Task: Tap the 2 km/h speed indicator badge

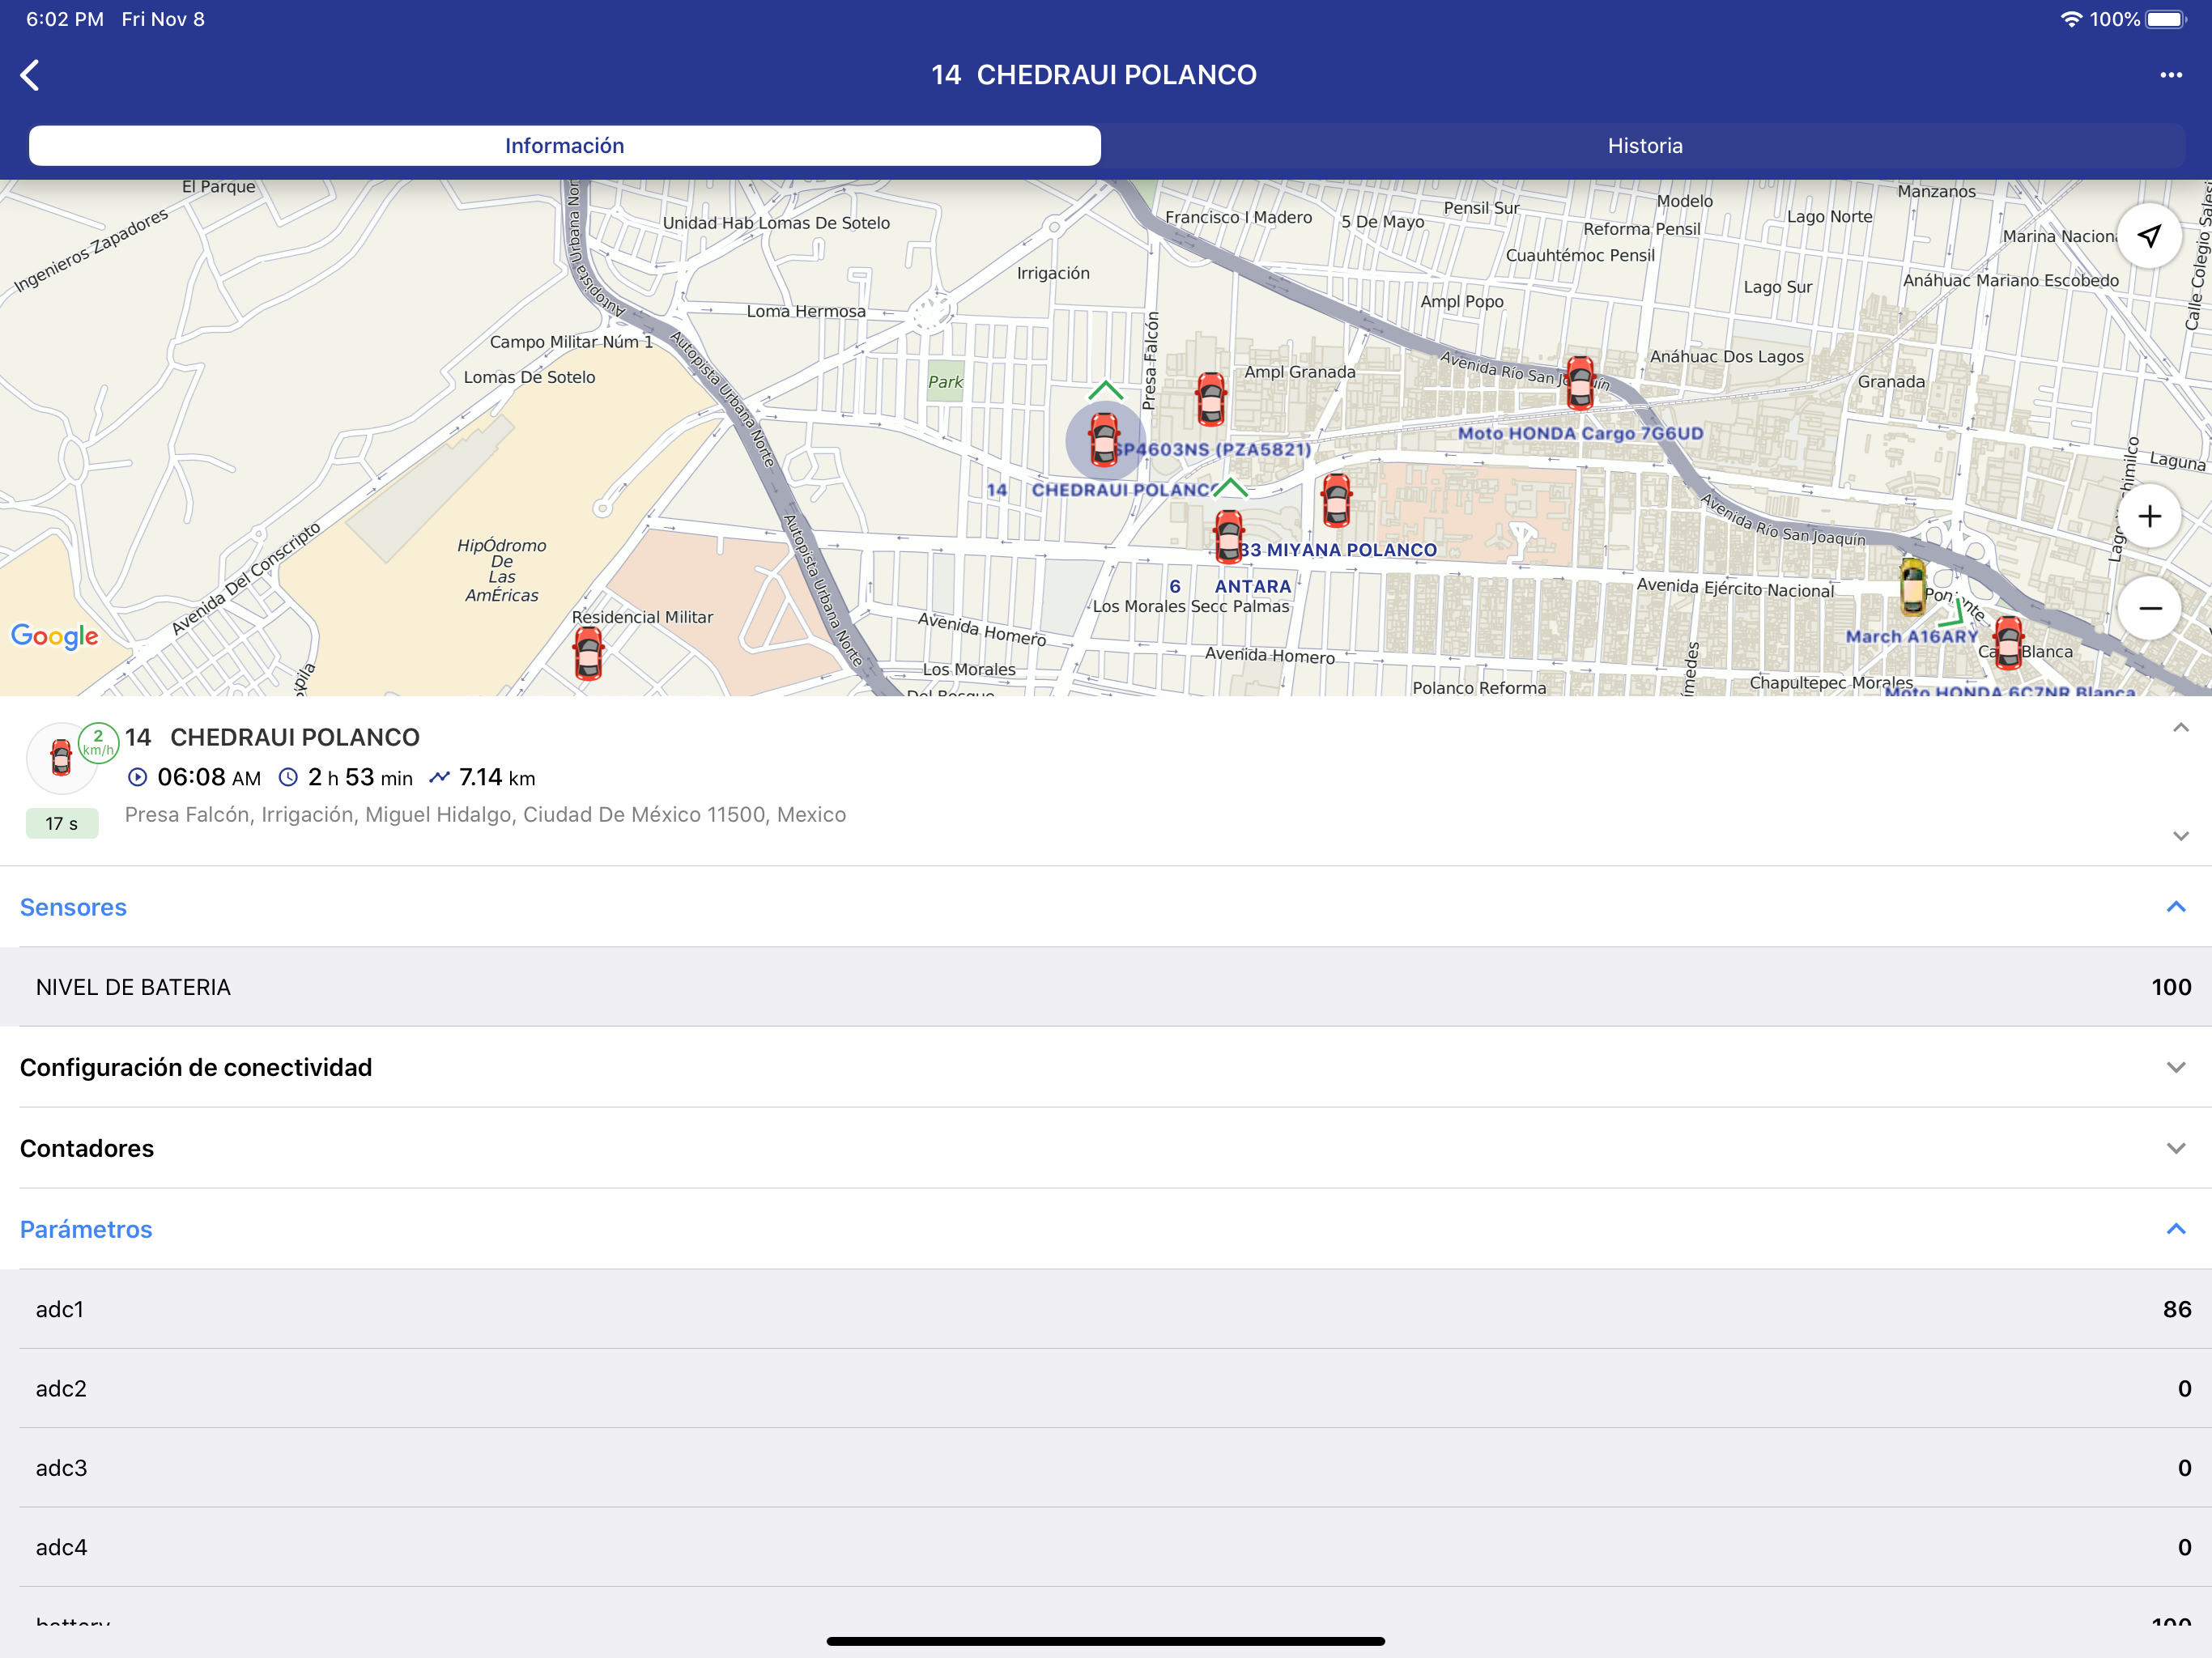Action: click(98, 742)
